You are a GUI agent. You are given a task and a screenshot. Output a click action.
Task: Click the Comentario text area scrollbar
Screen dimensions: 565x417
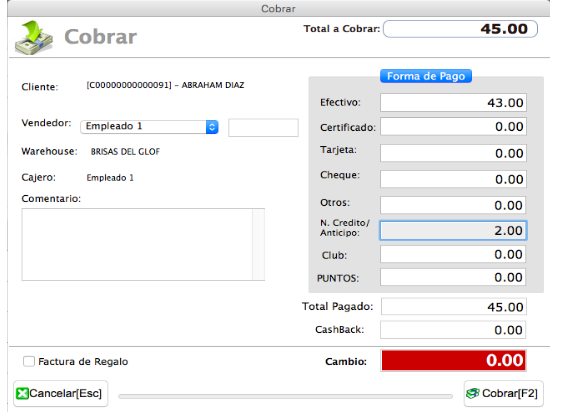[x=259, y=244]
